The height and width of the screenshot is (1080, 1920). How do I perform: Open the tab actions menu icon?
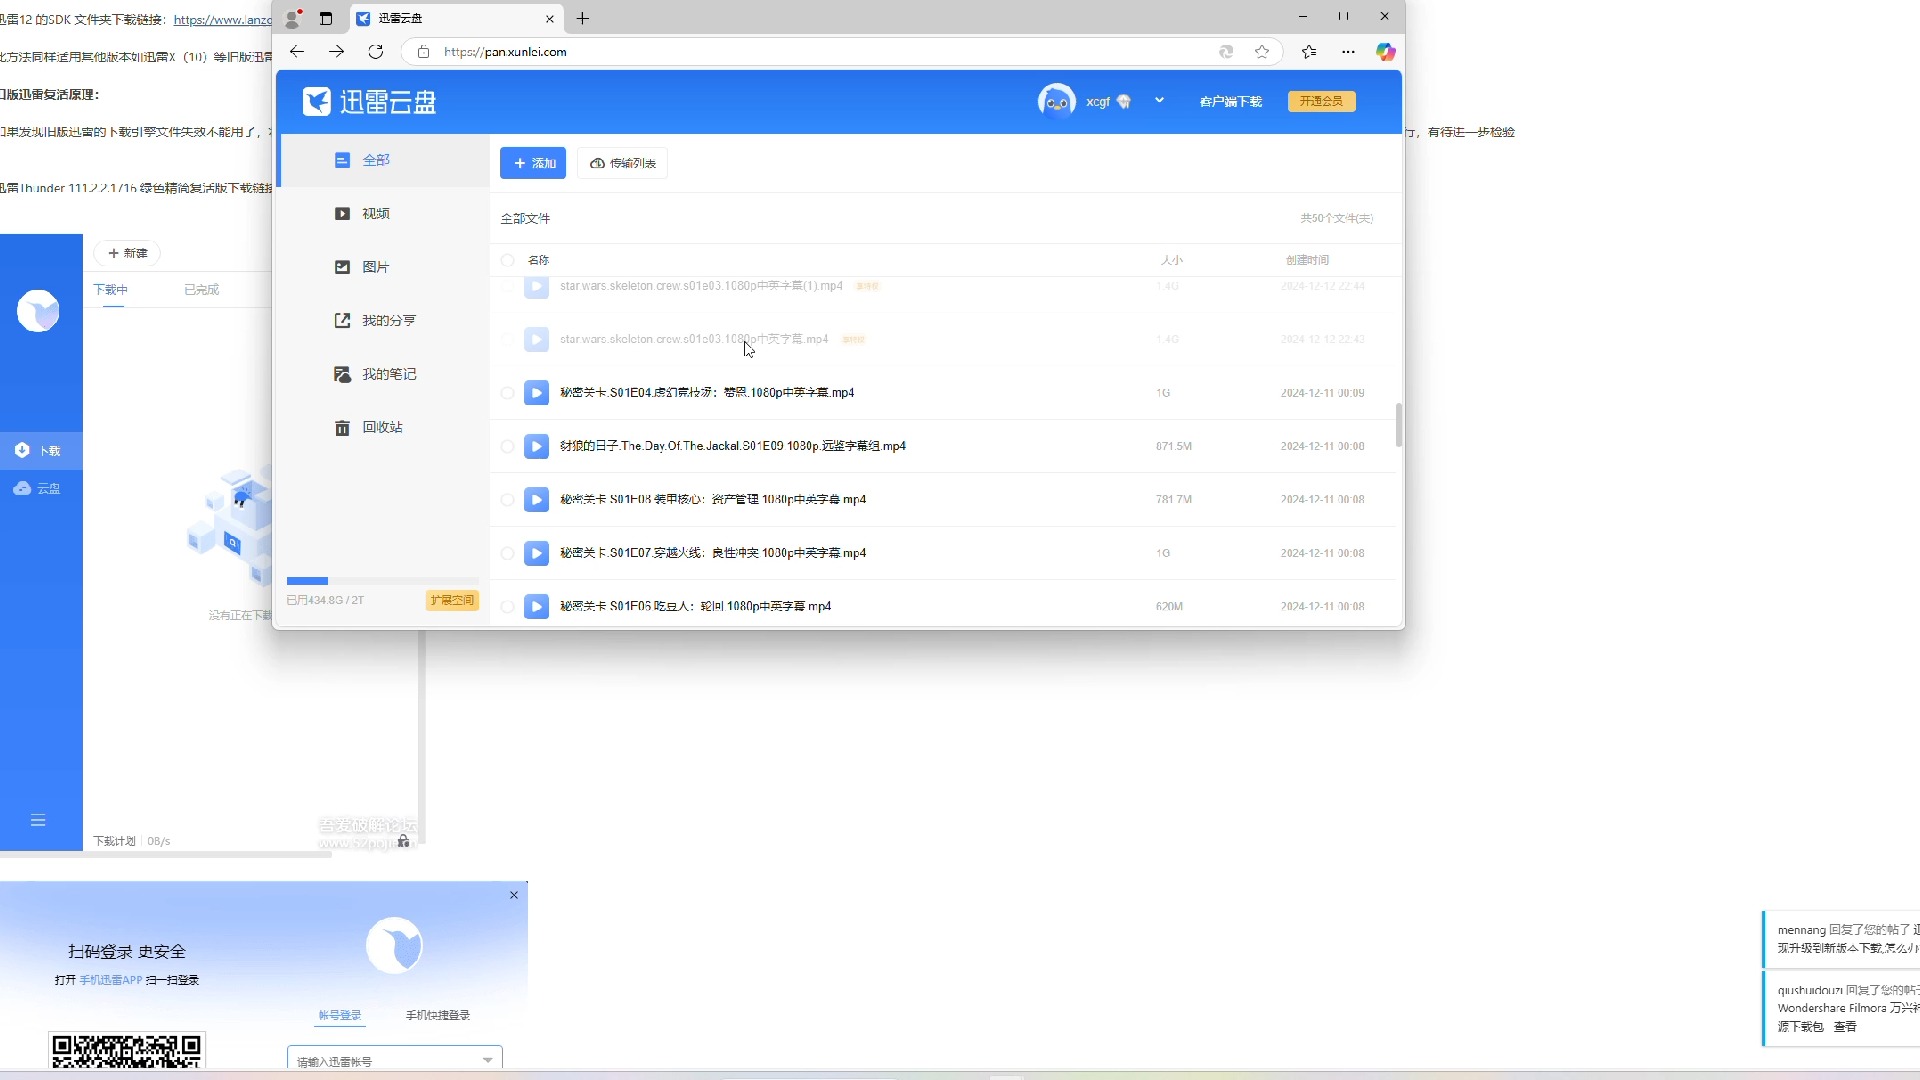tap(326, 18)
